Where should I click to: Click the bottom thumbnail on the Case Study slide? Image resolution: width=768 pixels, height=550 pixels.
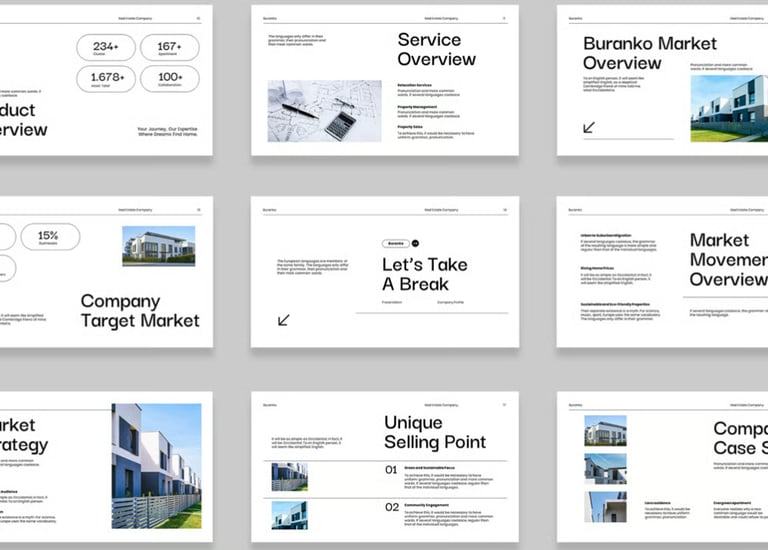point(605,507)
